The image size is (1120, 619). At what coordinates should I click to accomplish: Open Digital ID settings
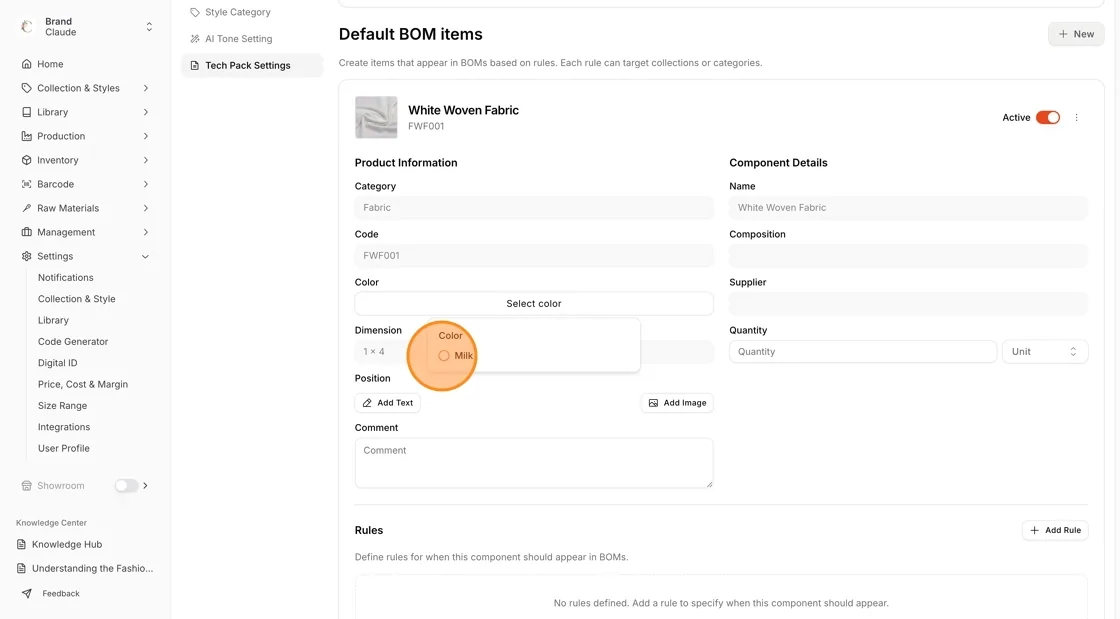pos(57,363)
